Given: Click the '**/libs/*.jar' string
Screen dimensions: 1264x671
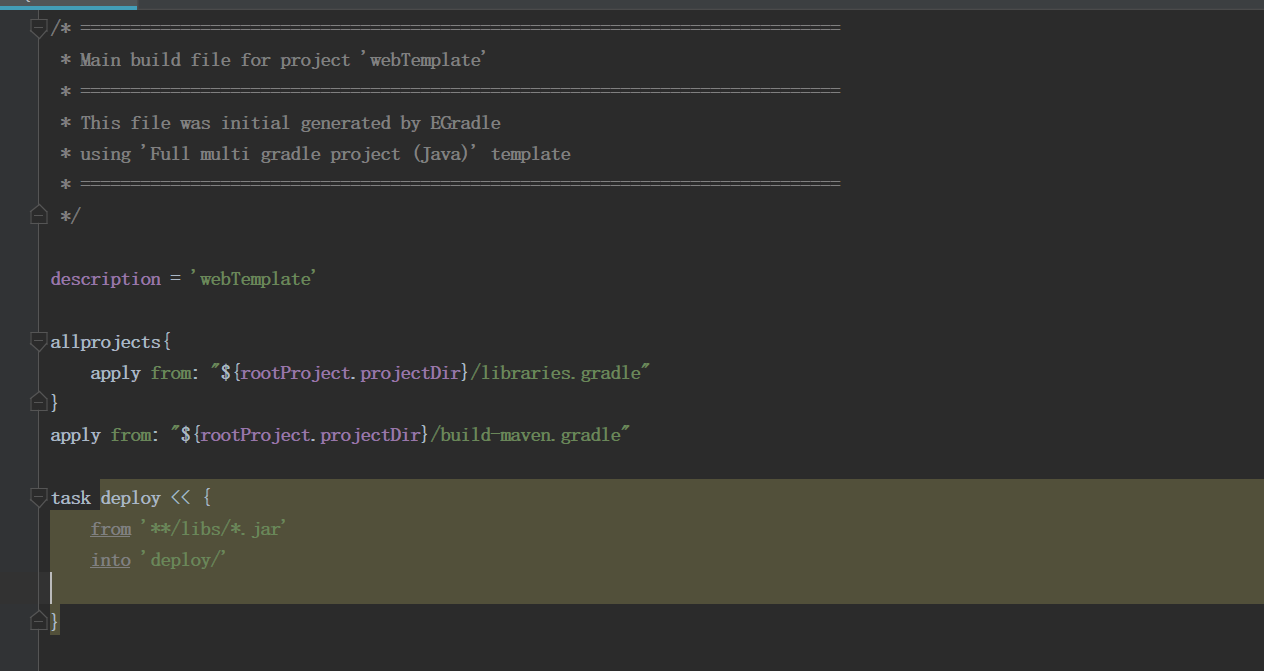Looking at the screenshot, I should [213, 529].
